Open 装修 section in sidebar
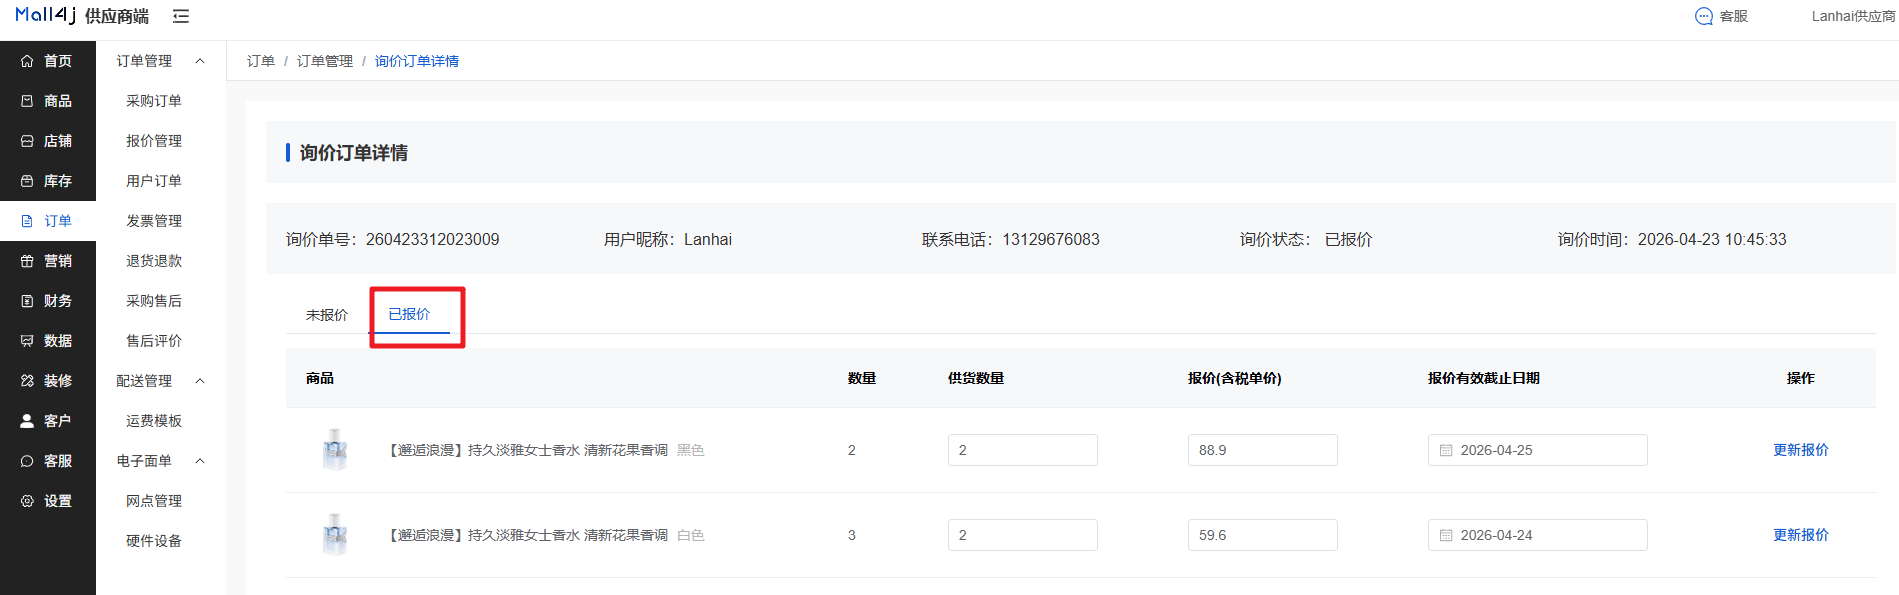This screenshot has height=595, width=1899. point(48,381)
